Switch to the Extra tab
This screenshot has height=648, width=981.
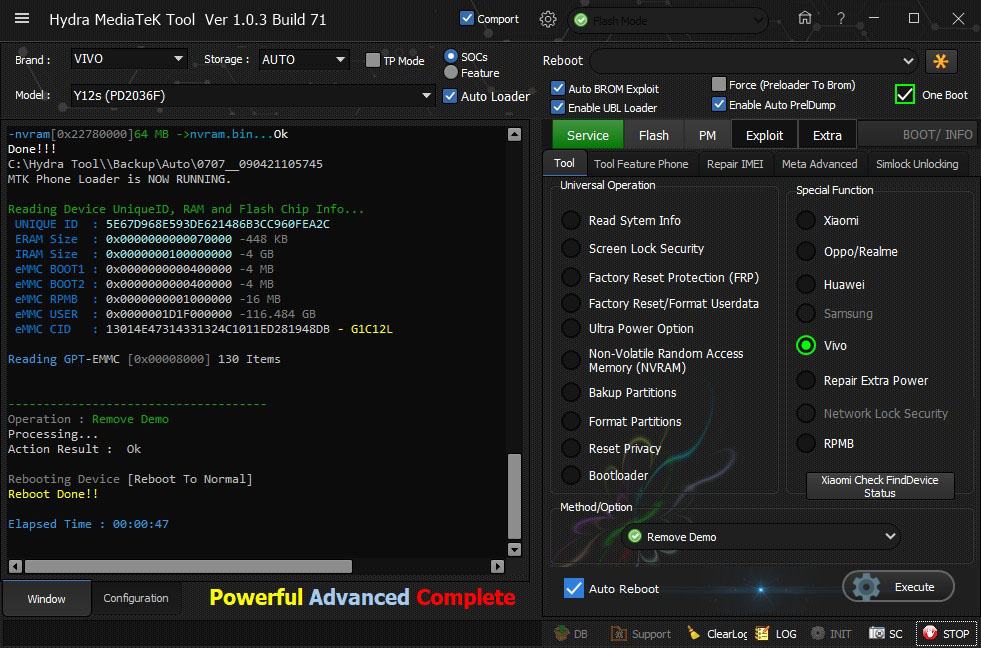click(x=827, y=135)
